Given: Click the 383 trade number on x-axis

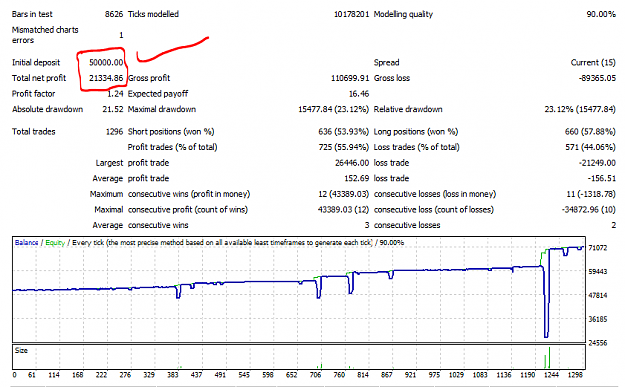Looking at the screenshot, I should point(173,375).
